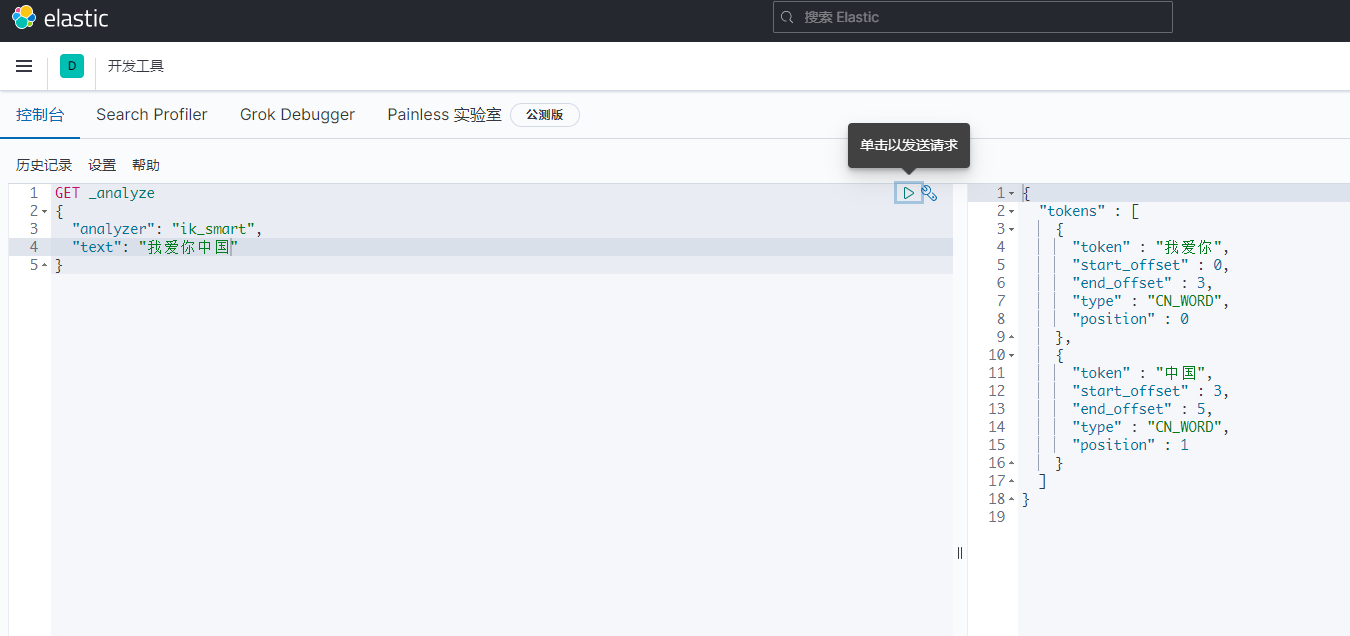Collapse the request body fold at line 2
1350x636 pixels.
45,211
